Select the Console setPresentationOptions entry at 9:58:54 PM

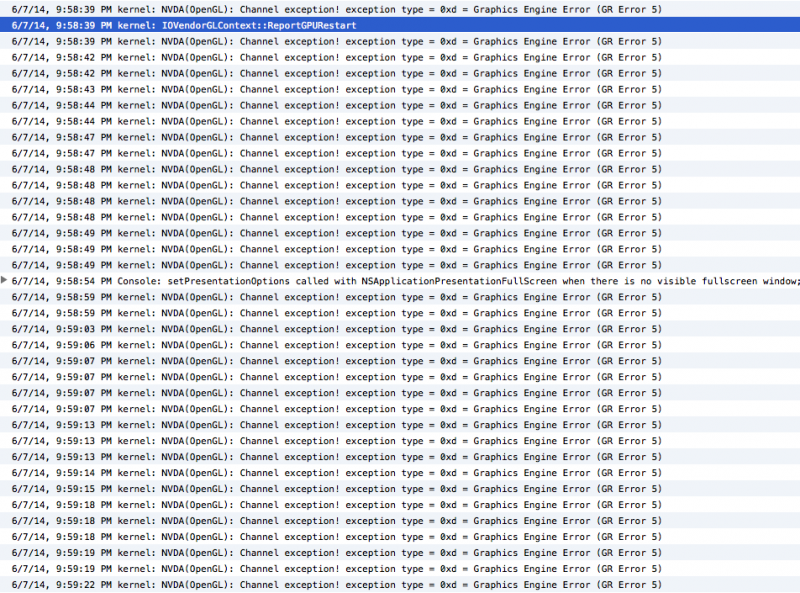click(x=400, y=281)
